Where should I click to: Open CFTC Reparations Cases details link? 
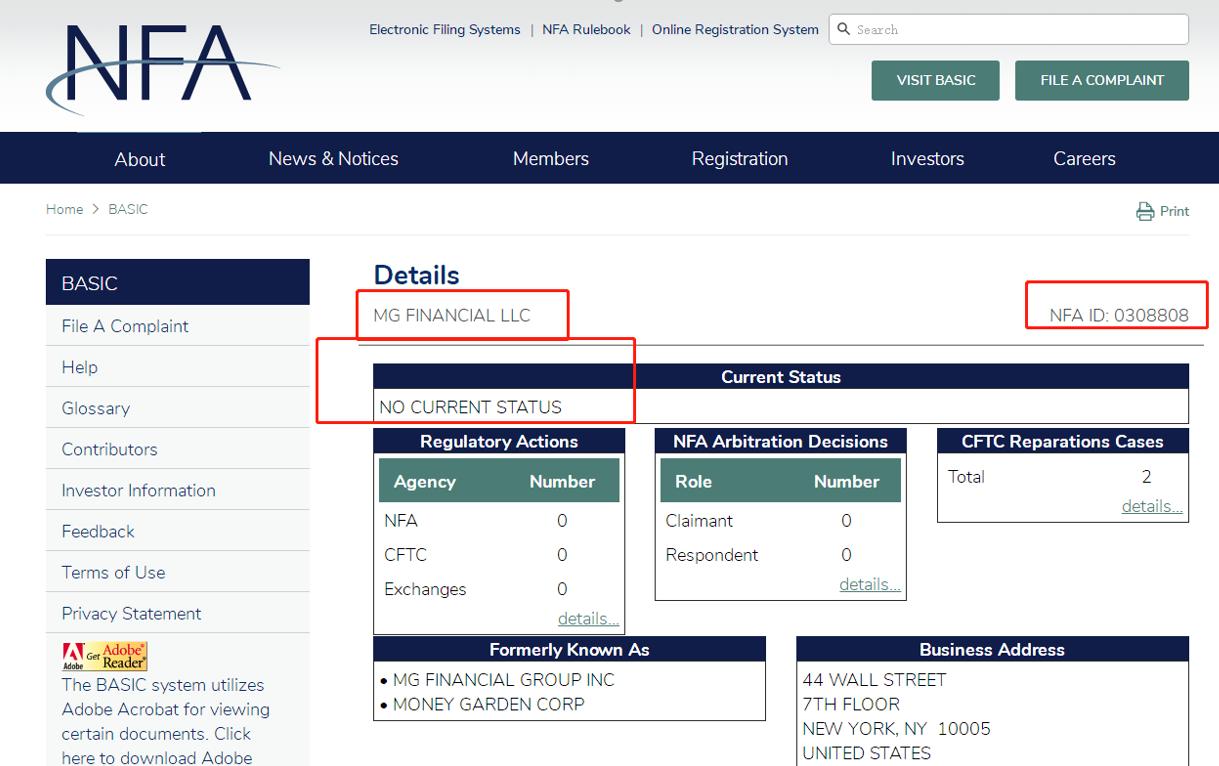point(1152,506)
